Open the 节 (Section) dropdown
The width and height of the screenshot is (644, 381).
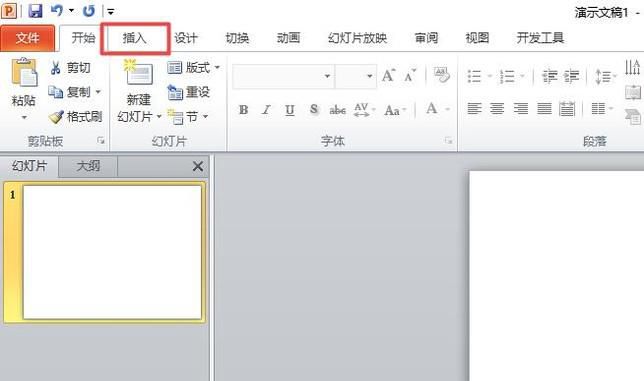(187, 117)
